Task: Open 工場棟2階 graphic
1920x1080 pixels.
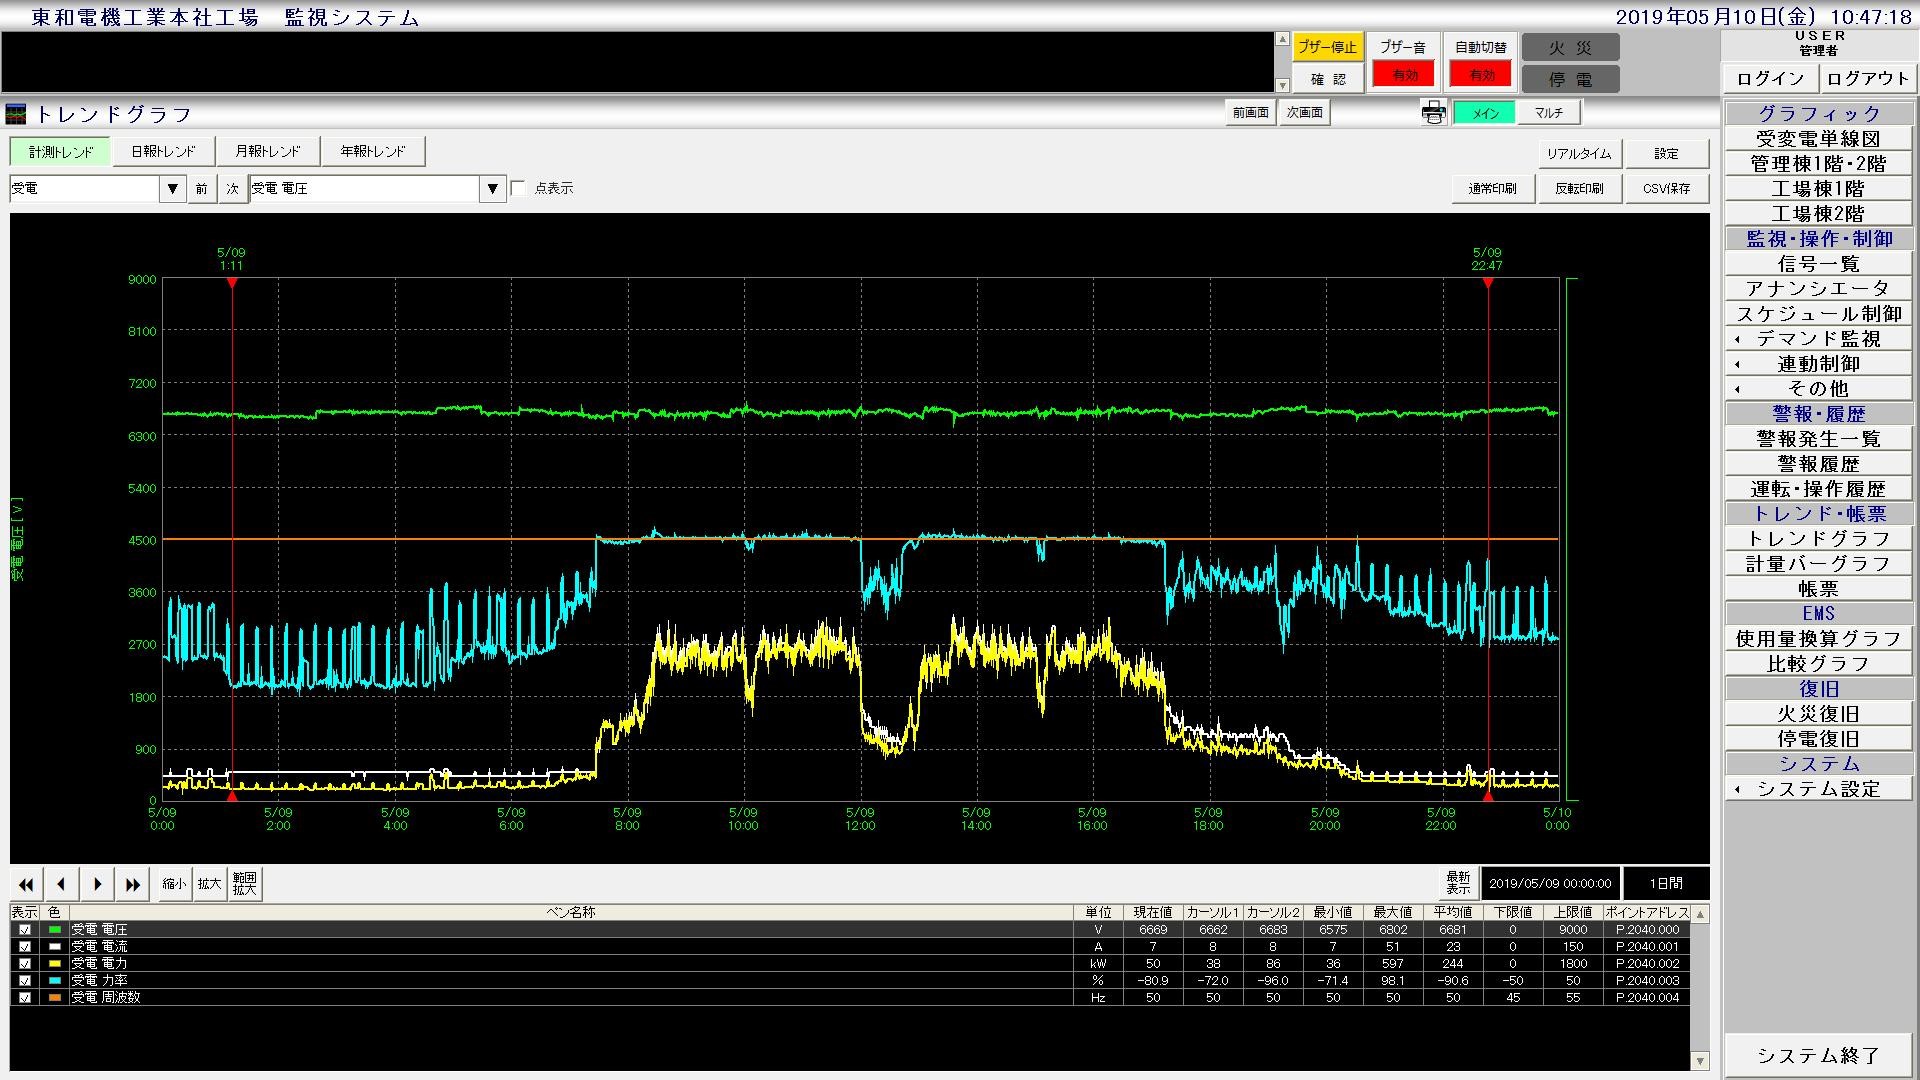Action: 1818,214
